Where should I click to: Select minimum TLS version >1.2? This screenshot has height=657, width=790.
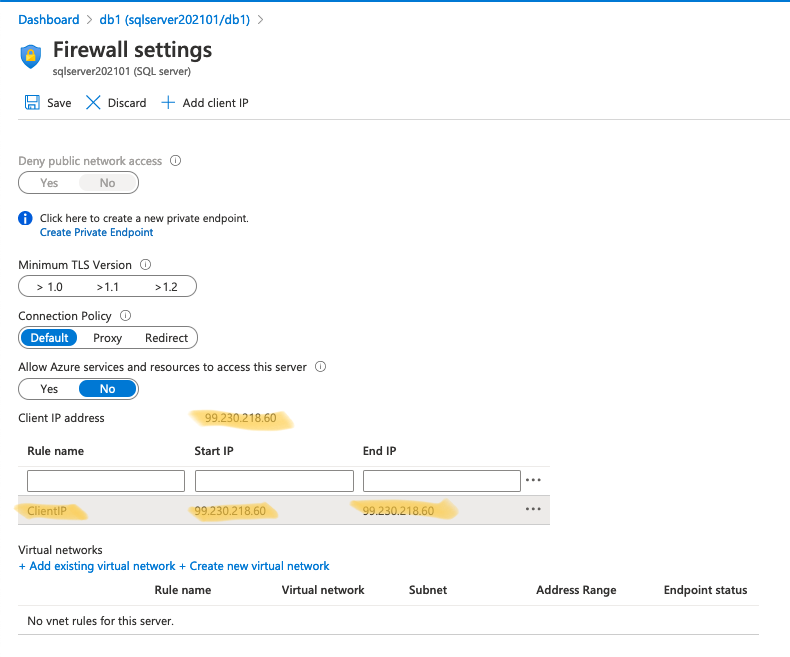166,287
